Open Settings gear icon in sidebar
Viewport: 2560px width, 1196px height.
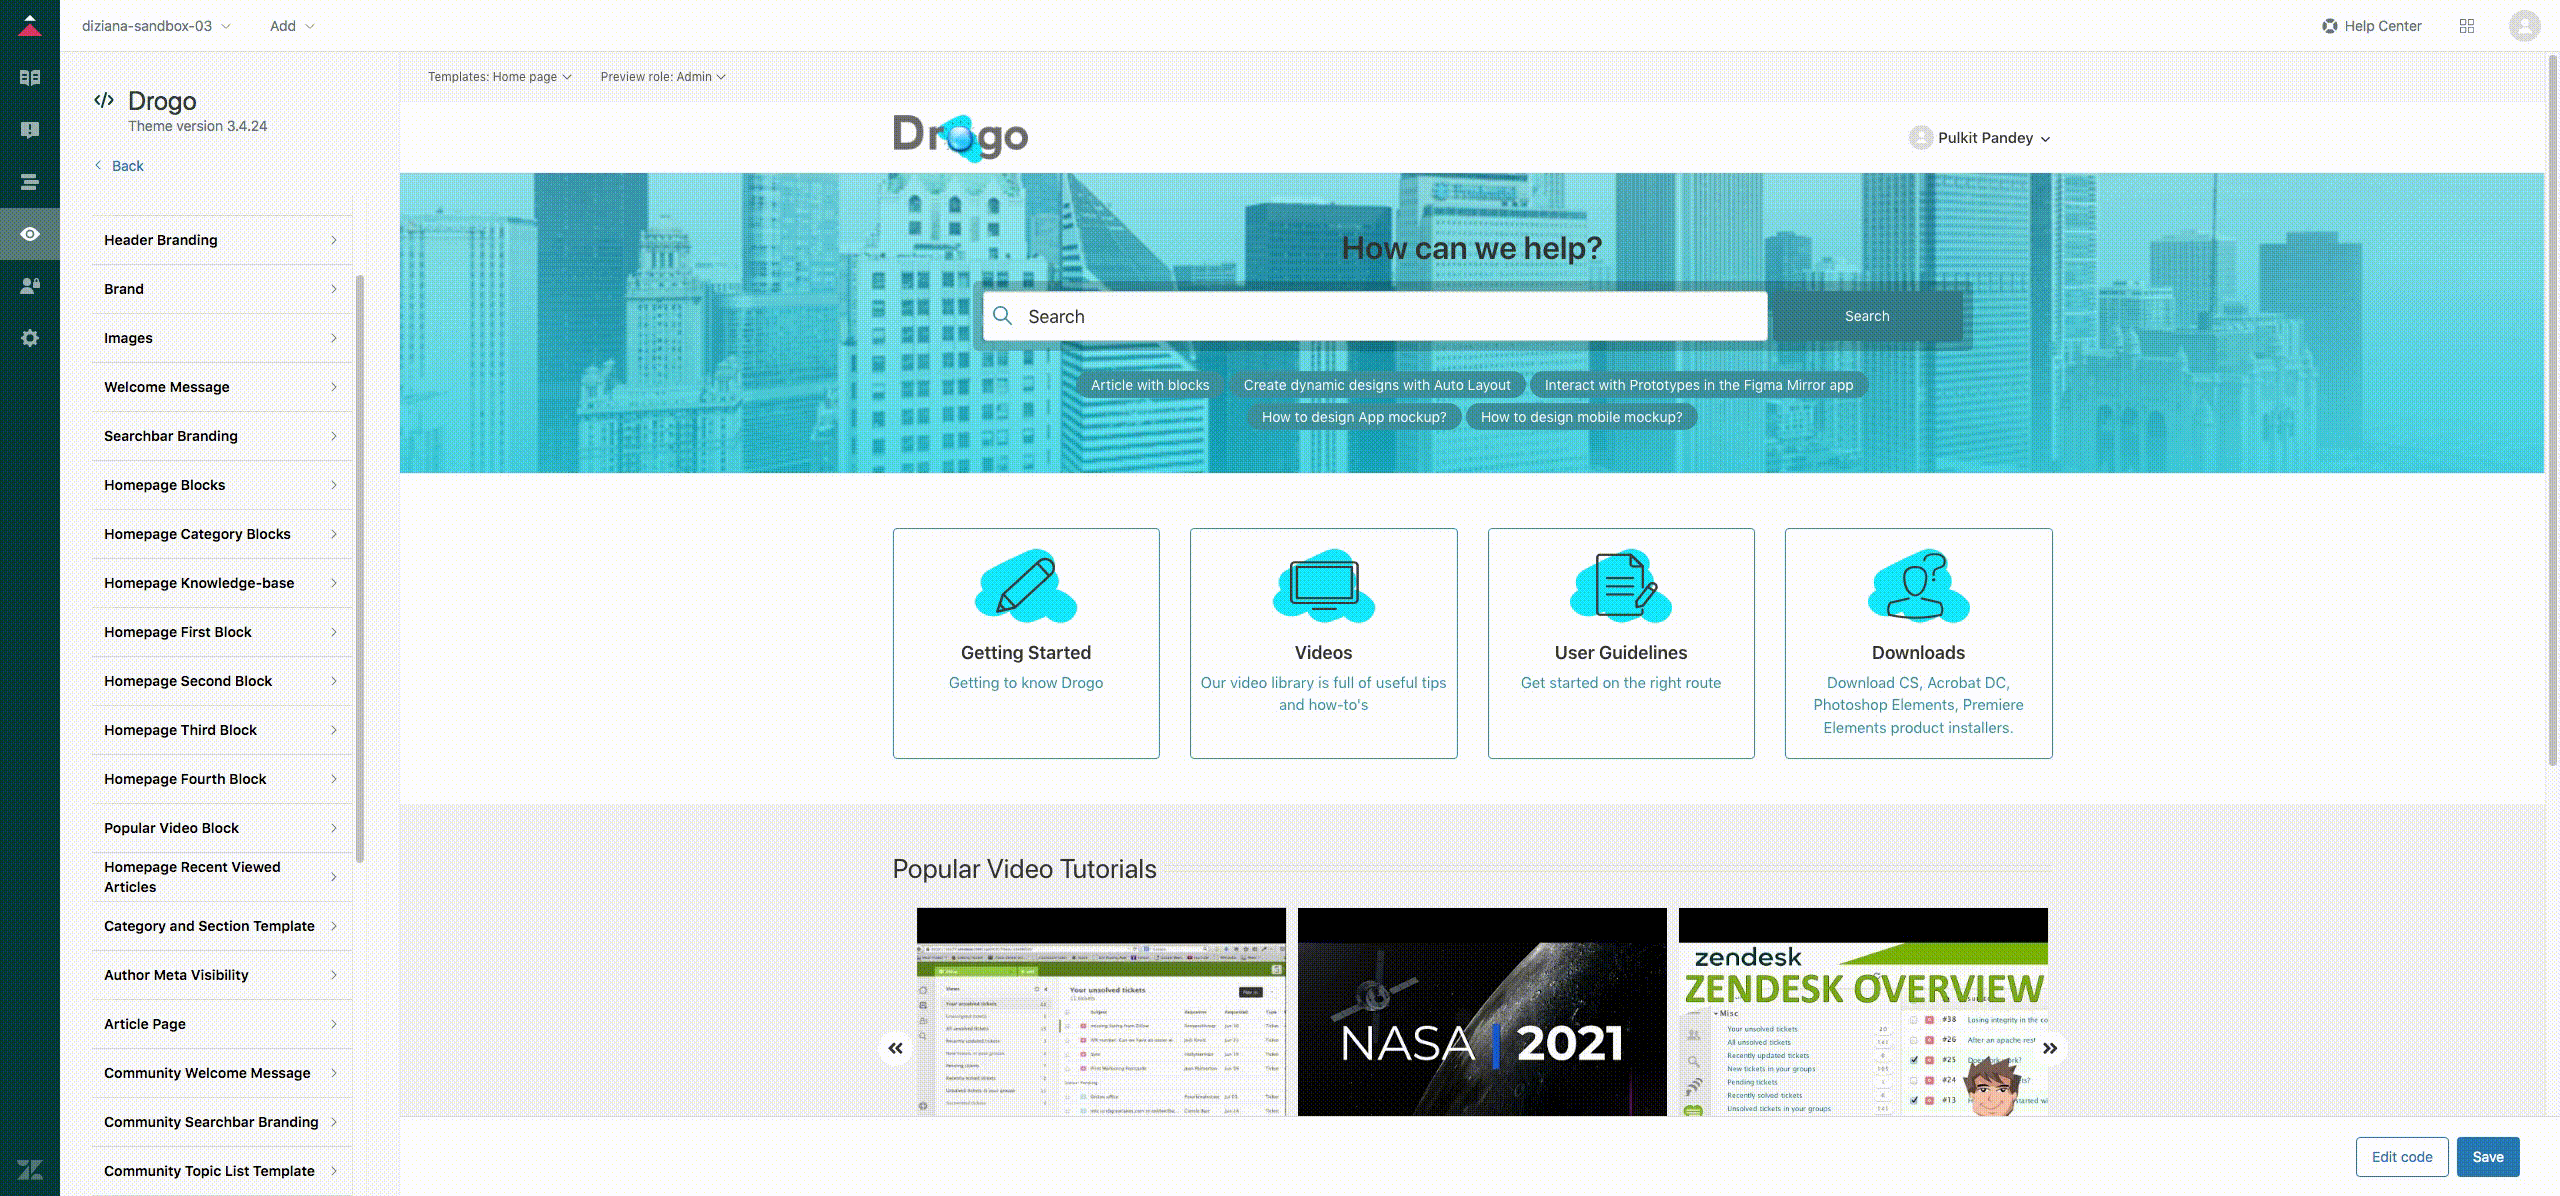pyautogui.click(x=30, y=338)
